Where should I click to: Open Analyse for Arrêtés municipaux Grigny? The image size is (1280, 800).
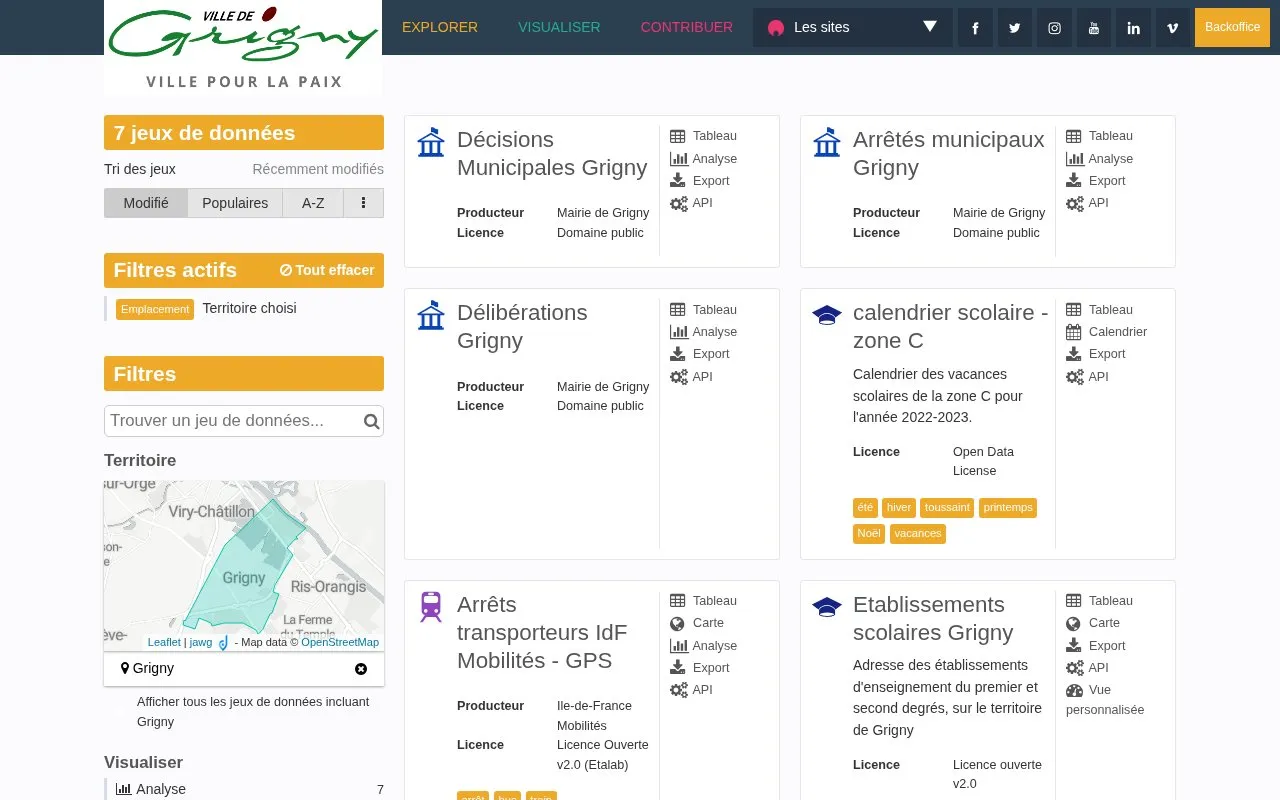click(x=1099, y=158)
